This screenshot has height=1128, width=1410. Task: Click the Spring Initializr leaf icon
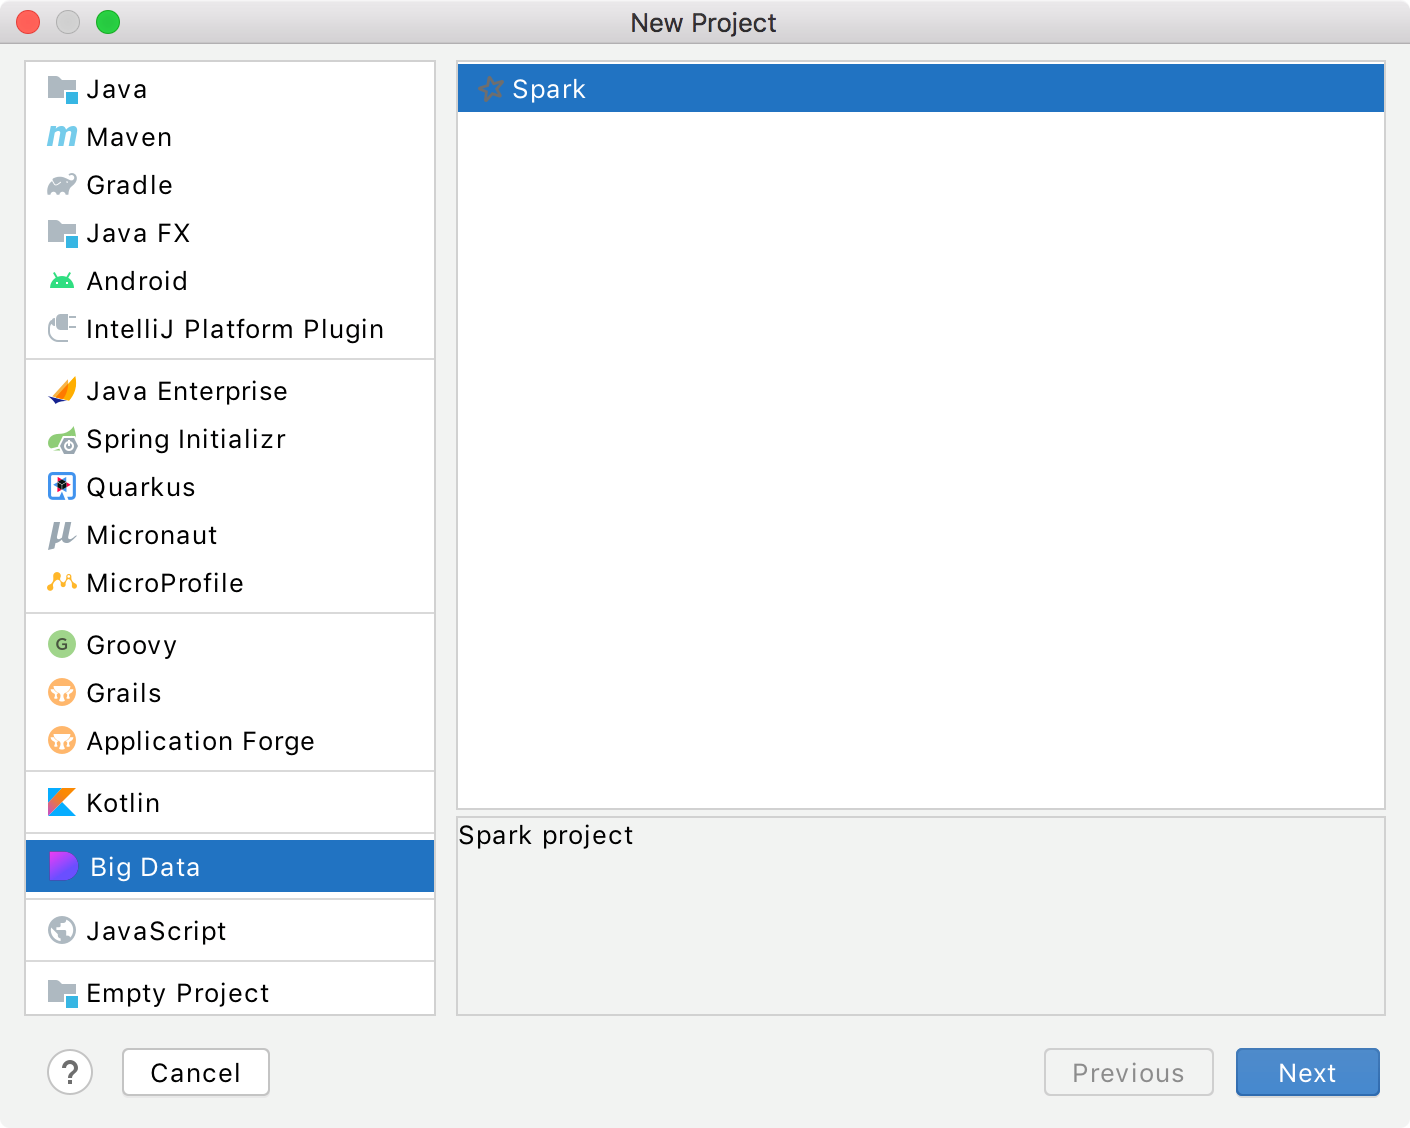point(62,439)
